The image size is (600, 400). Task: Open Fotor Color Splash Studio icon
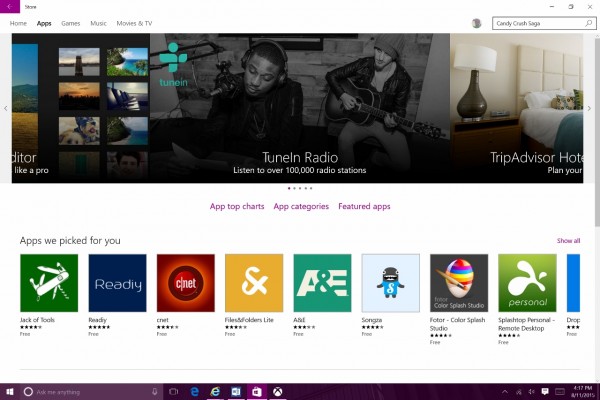(x=459, y=283)
